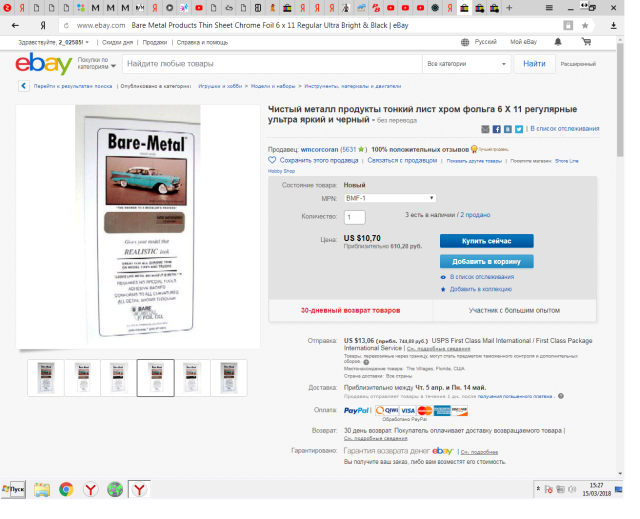Save this seller heart icon
Screen dimensions: 640x519
pos(272,160)
